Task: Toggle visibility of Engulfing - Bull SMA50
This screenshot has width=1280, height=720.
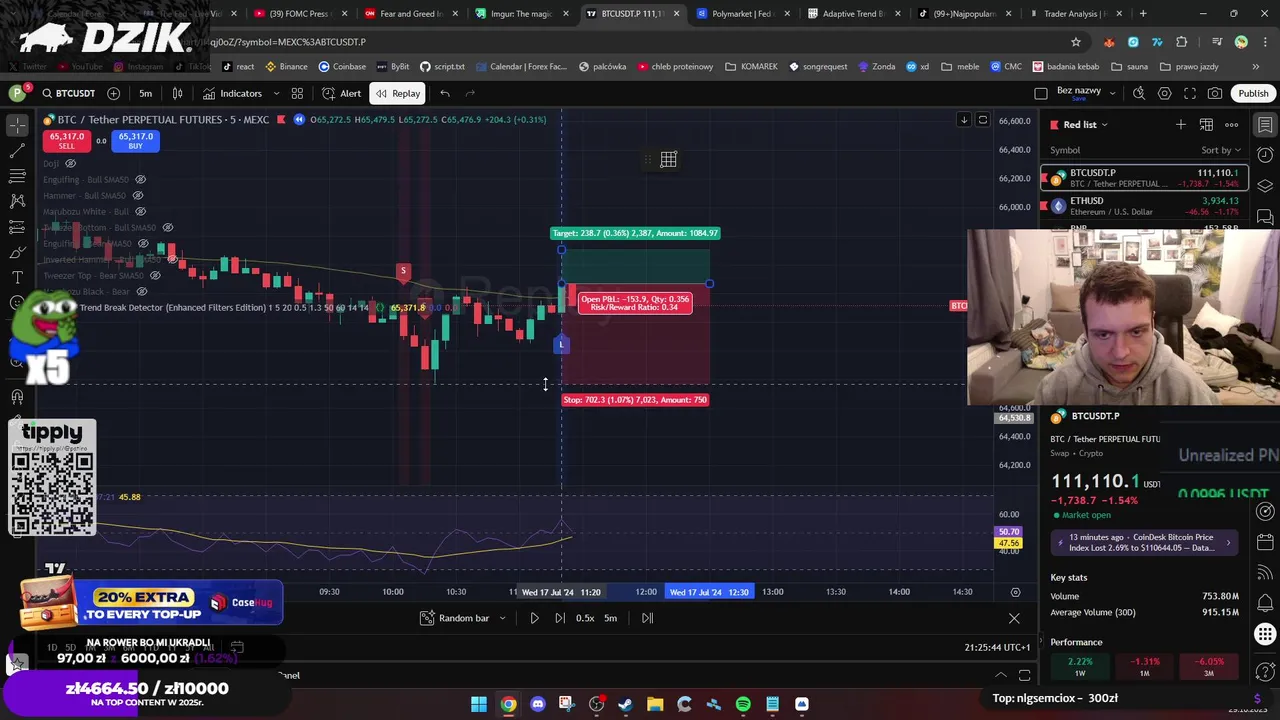Action: point(140,179)
